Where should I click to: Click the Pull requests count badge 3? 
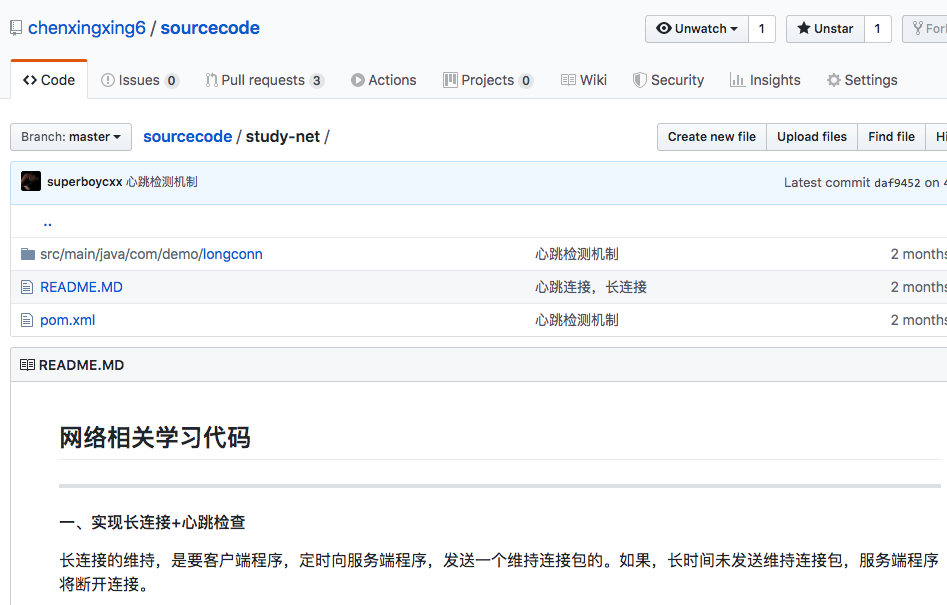316,80
